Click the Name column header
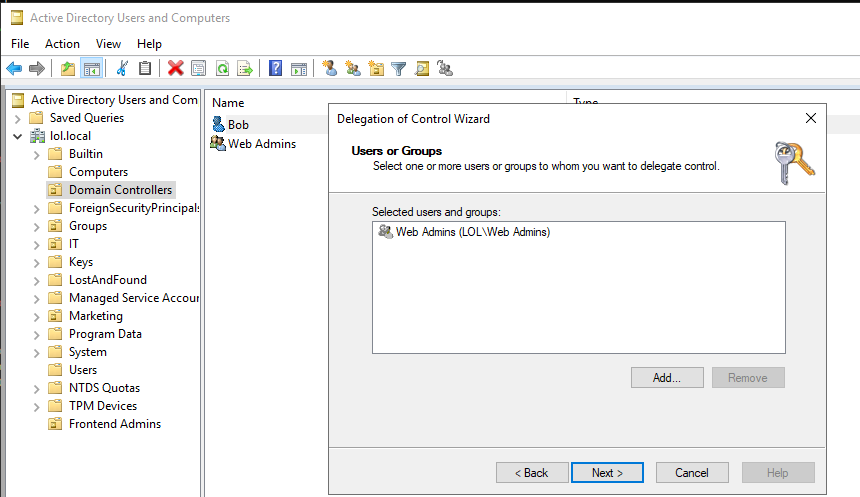Viewport: 860px width, 497px height. (228, 103)
